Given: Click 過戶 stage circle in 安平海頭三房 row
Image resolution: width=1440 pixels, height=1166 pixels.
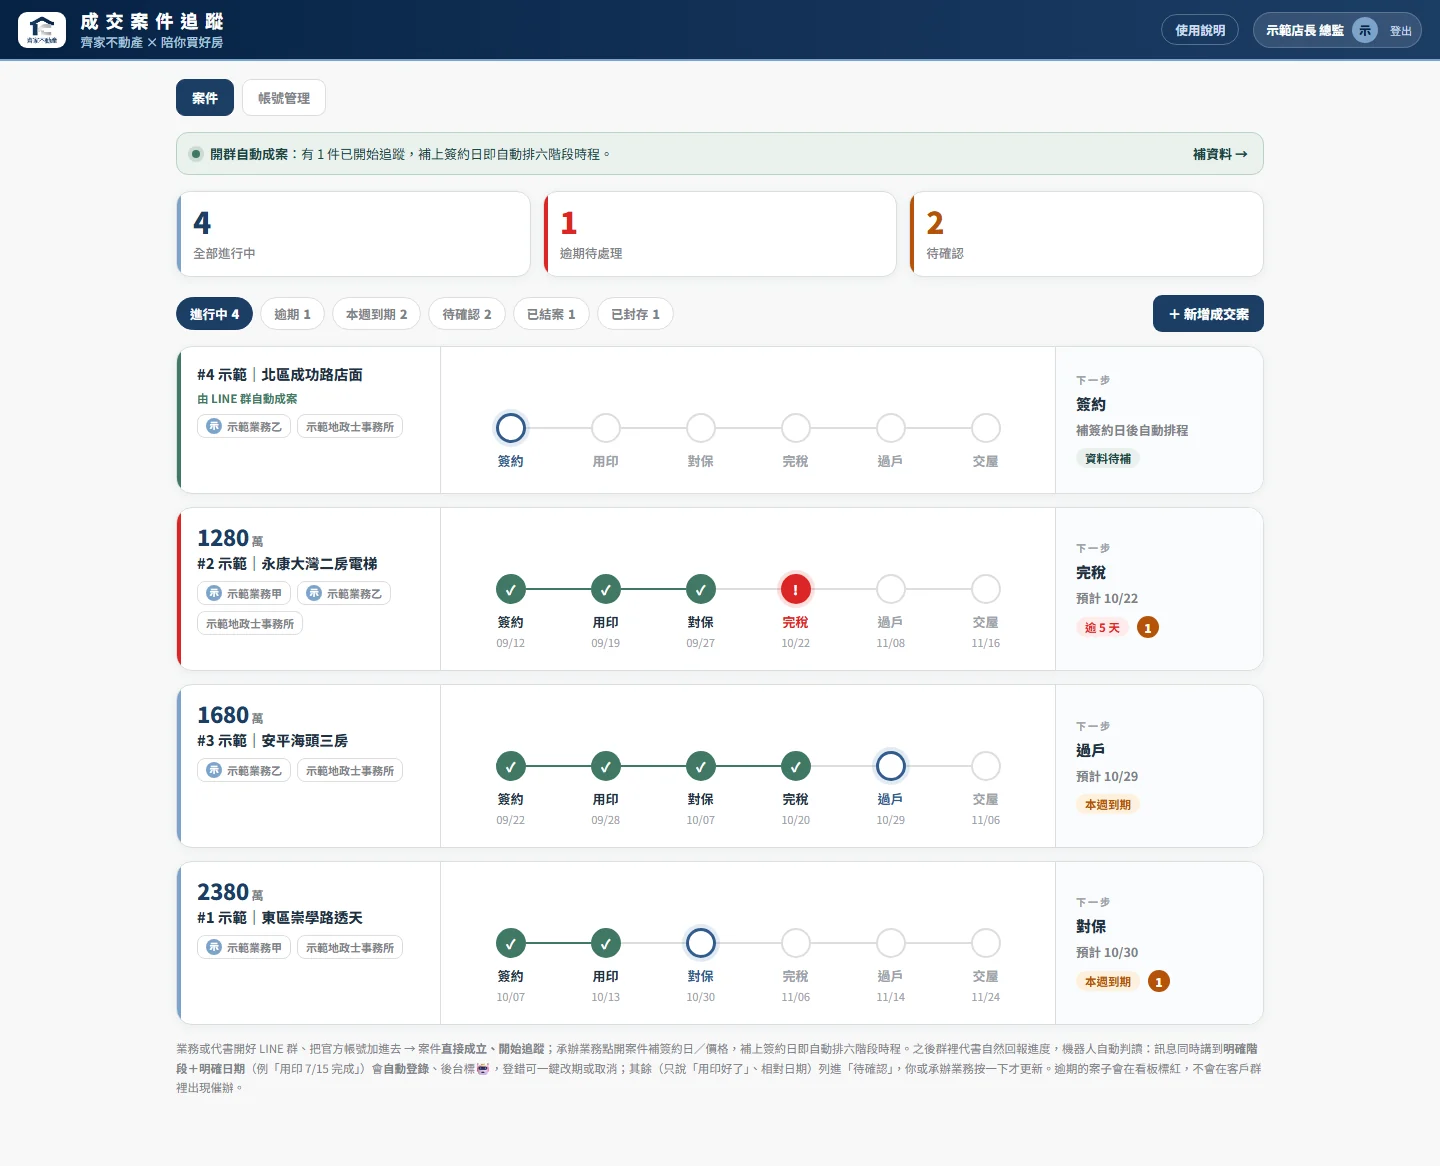Looking at the screenshot, I should [891, 766].
